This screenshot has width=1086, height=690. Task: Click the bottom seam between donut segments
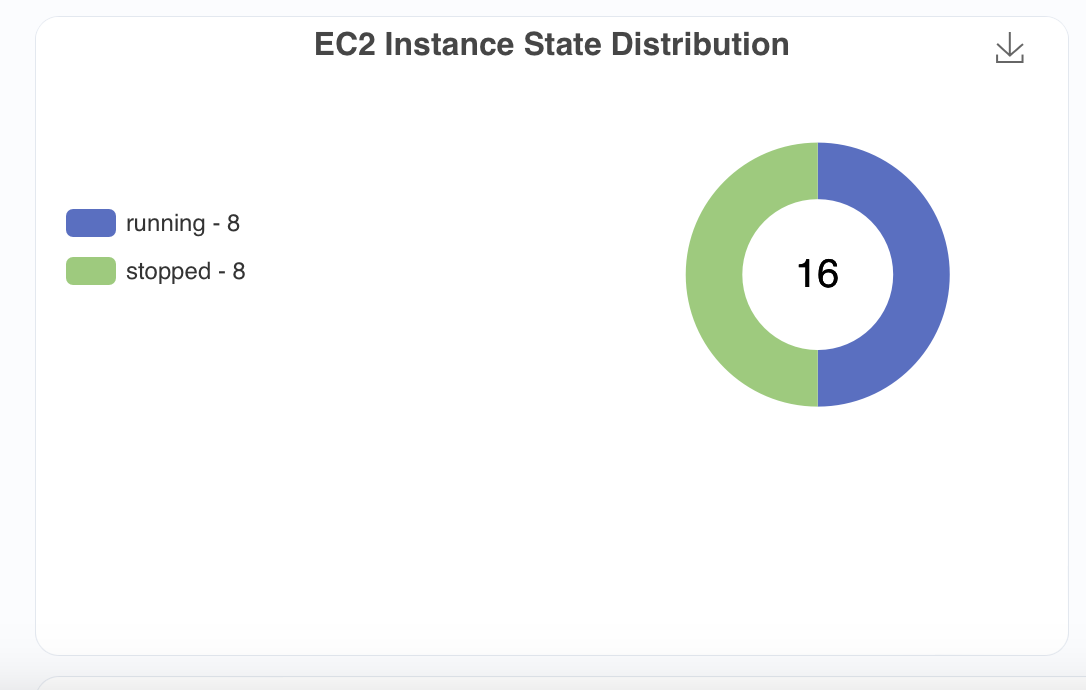[x=818, y=378]
